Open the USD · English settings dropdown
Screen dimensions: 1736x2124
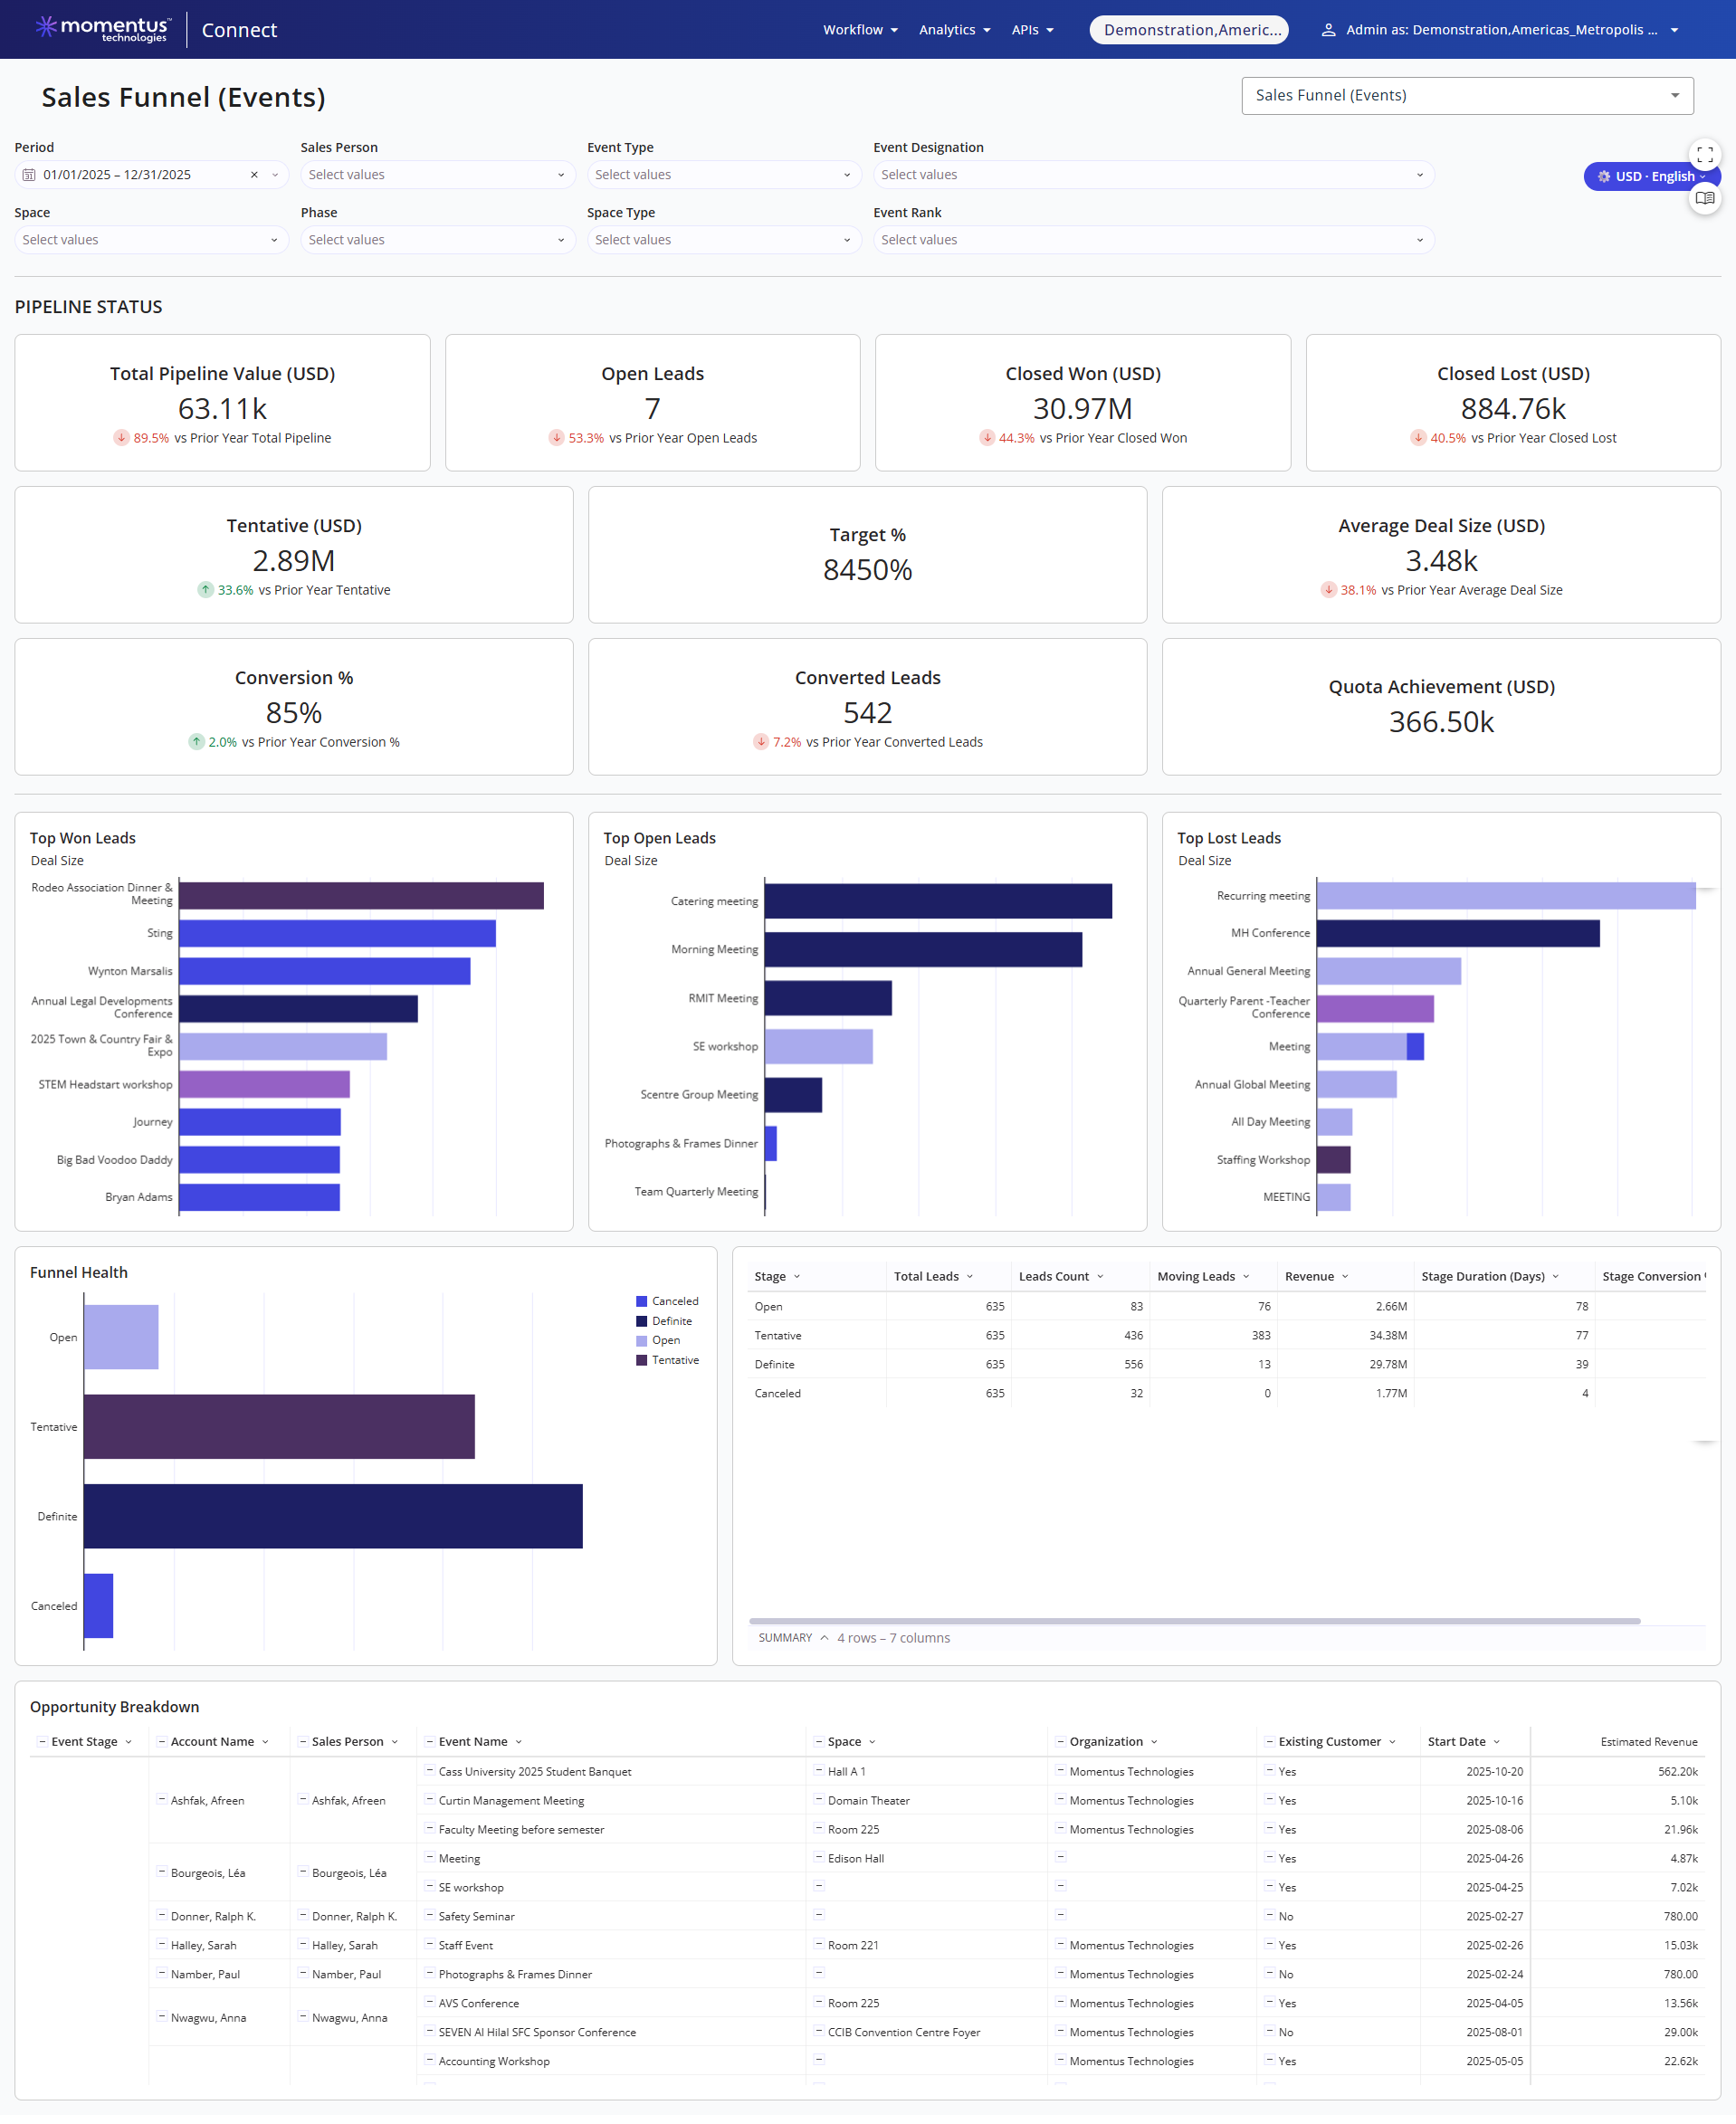pos(1651,176)
